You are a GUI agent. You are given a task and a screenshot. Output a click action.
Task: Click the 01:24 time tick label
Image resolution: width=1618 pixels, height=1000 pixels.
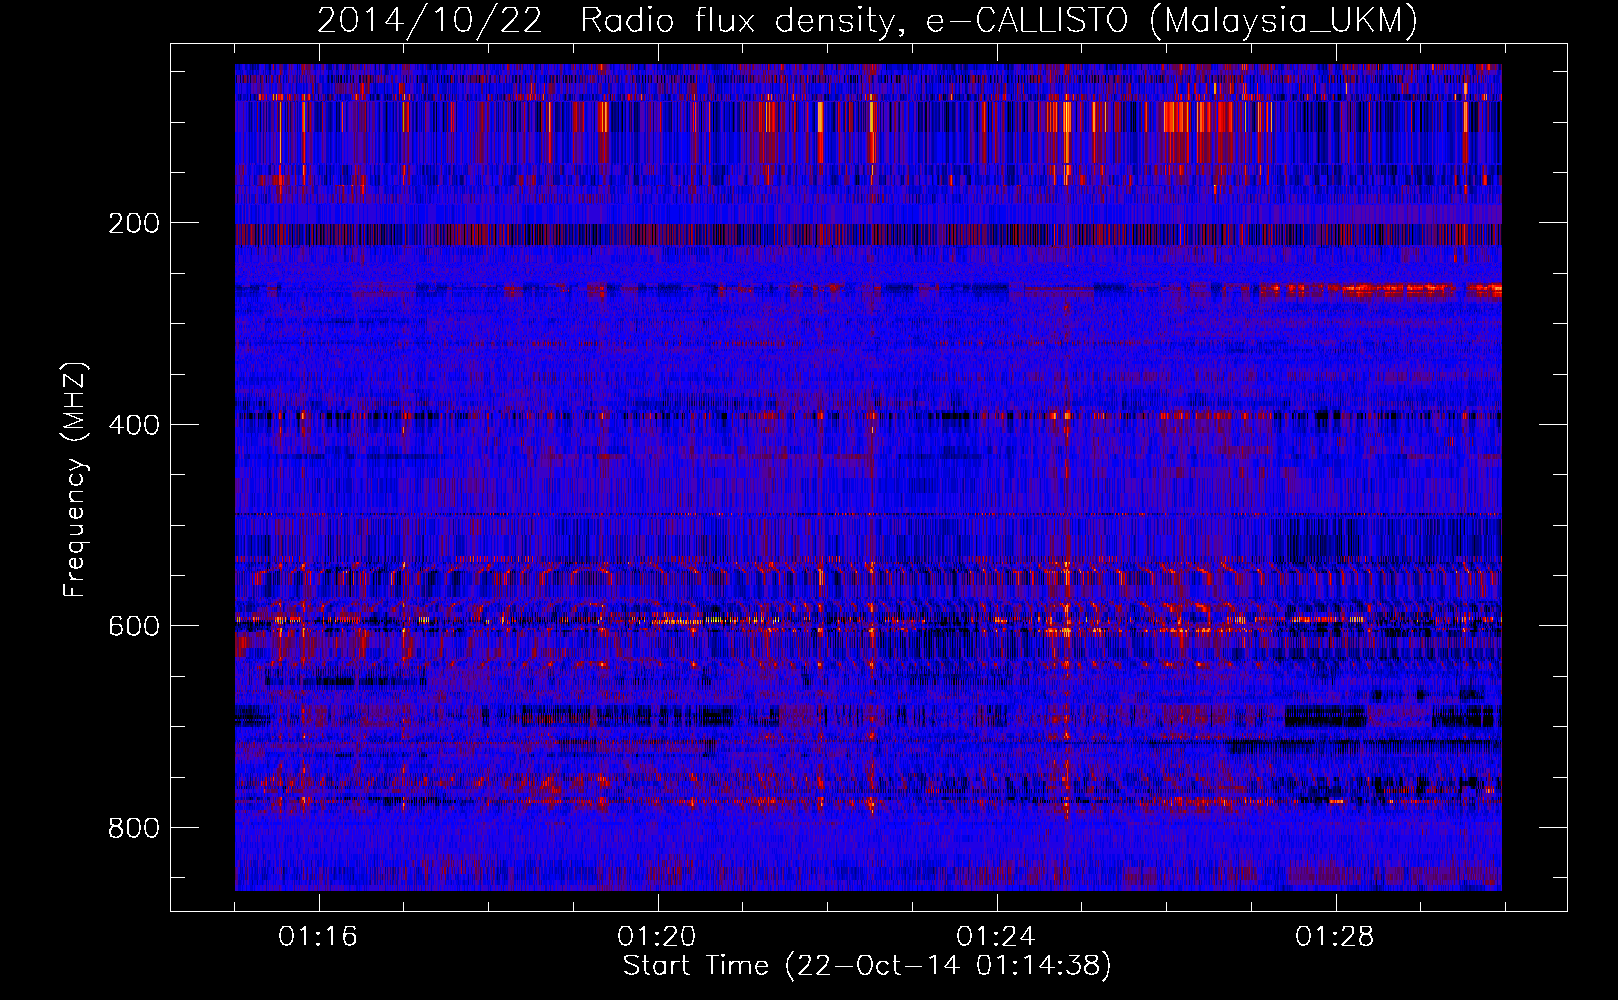point(996,937)
